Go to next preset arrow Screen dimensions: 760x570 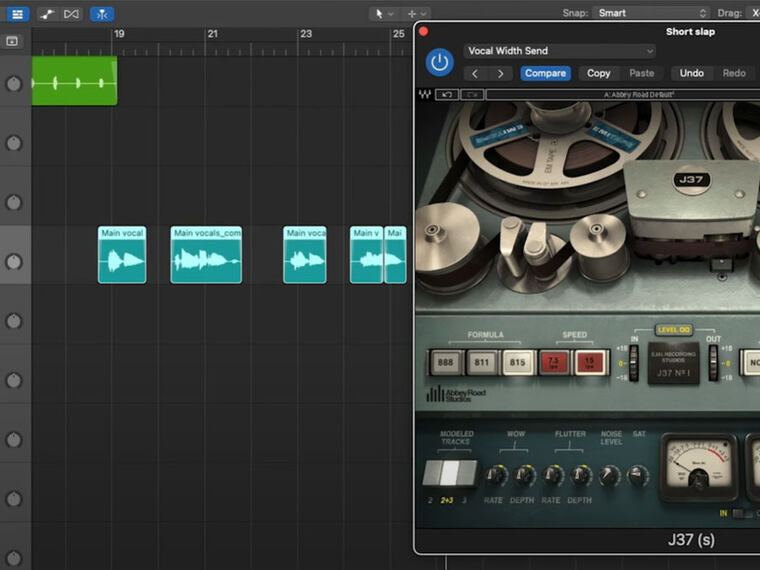click(501, 73)
